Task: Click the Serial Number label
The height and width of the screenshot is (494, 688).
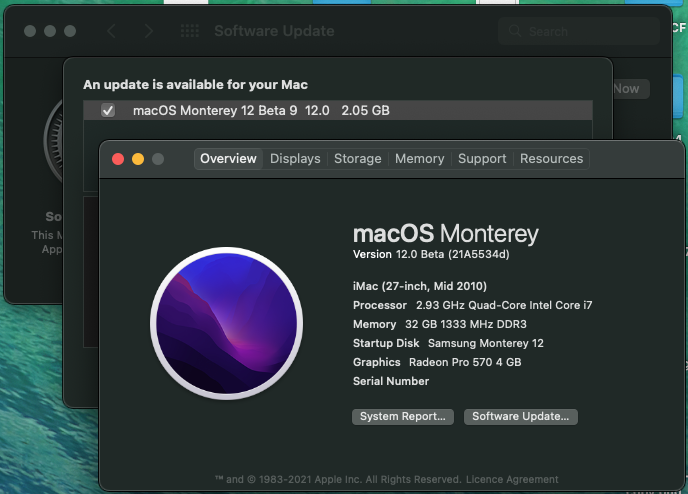Action: 391,381
